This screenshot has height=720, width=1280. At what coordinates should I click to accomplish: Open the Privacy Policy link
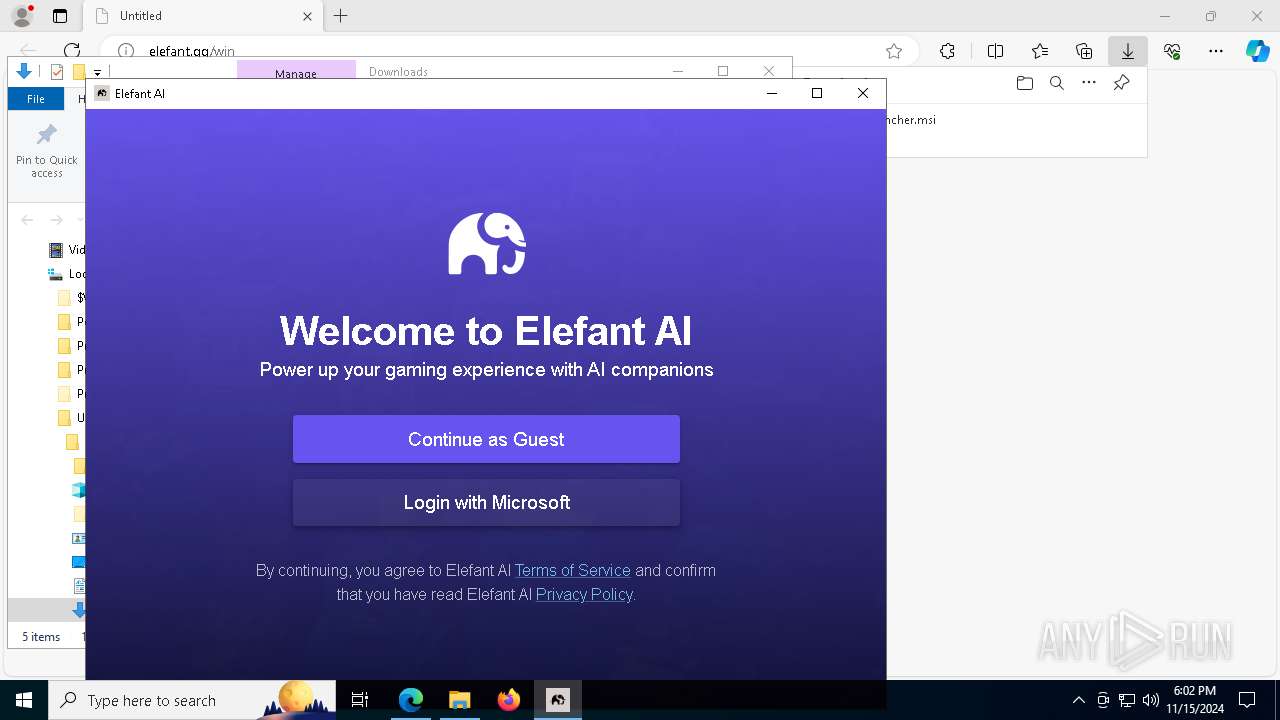tap(584, 594)
